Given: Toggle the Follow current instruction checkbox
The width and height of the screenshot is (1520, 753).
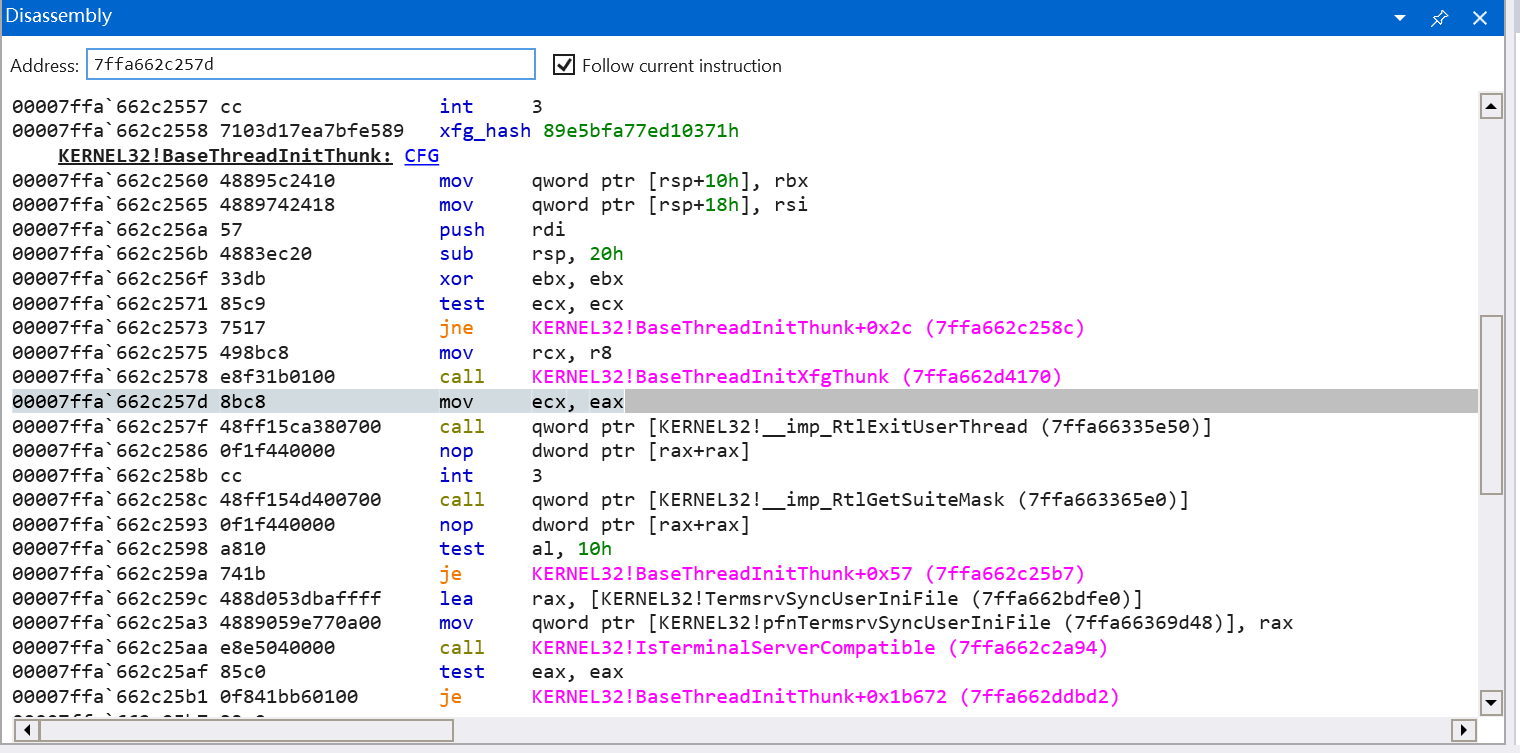Looking at the screenshot, I should (565, 65).
